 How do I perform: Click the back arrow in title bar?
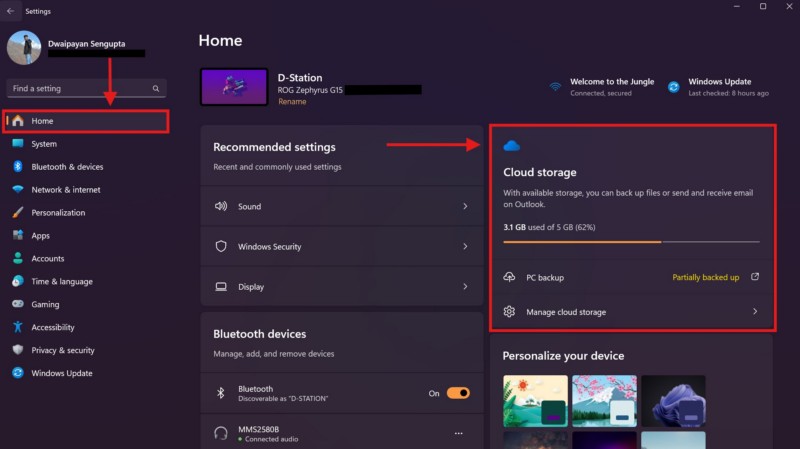point(11,11)
